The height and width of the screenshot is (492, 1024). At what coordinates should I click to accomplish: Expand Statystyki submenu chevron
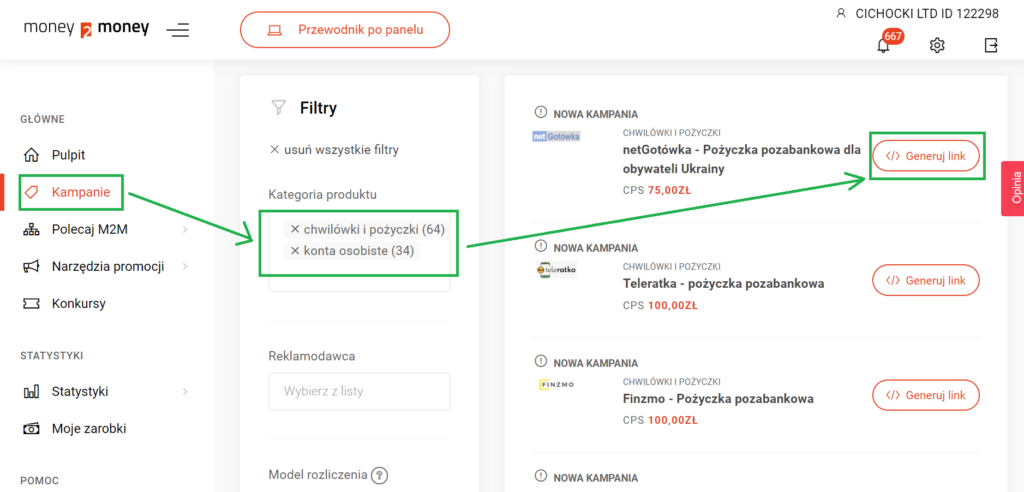click(185, 391)
